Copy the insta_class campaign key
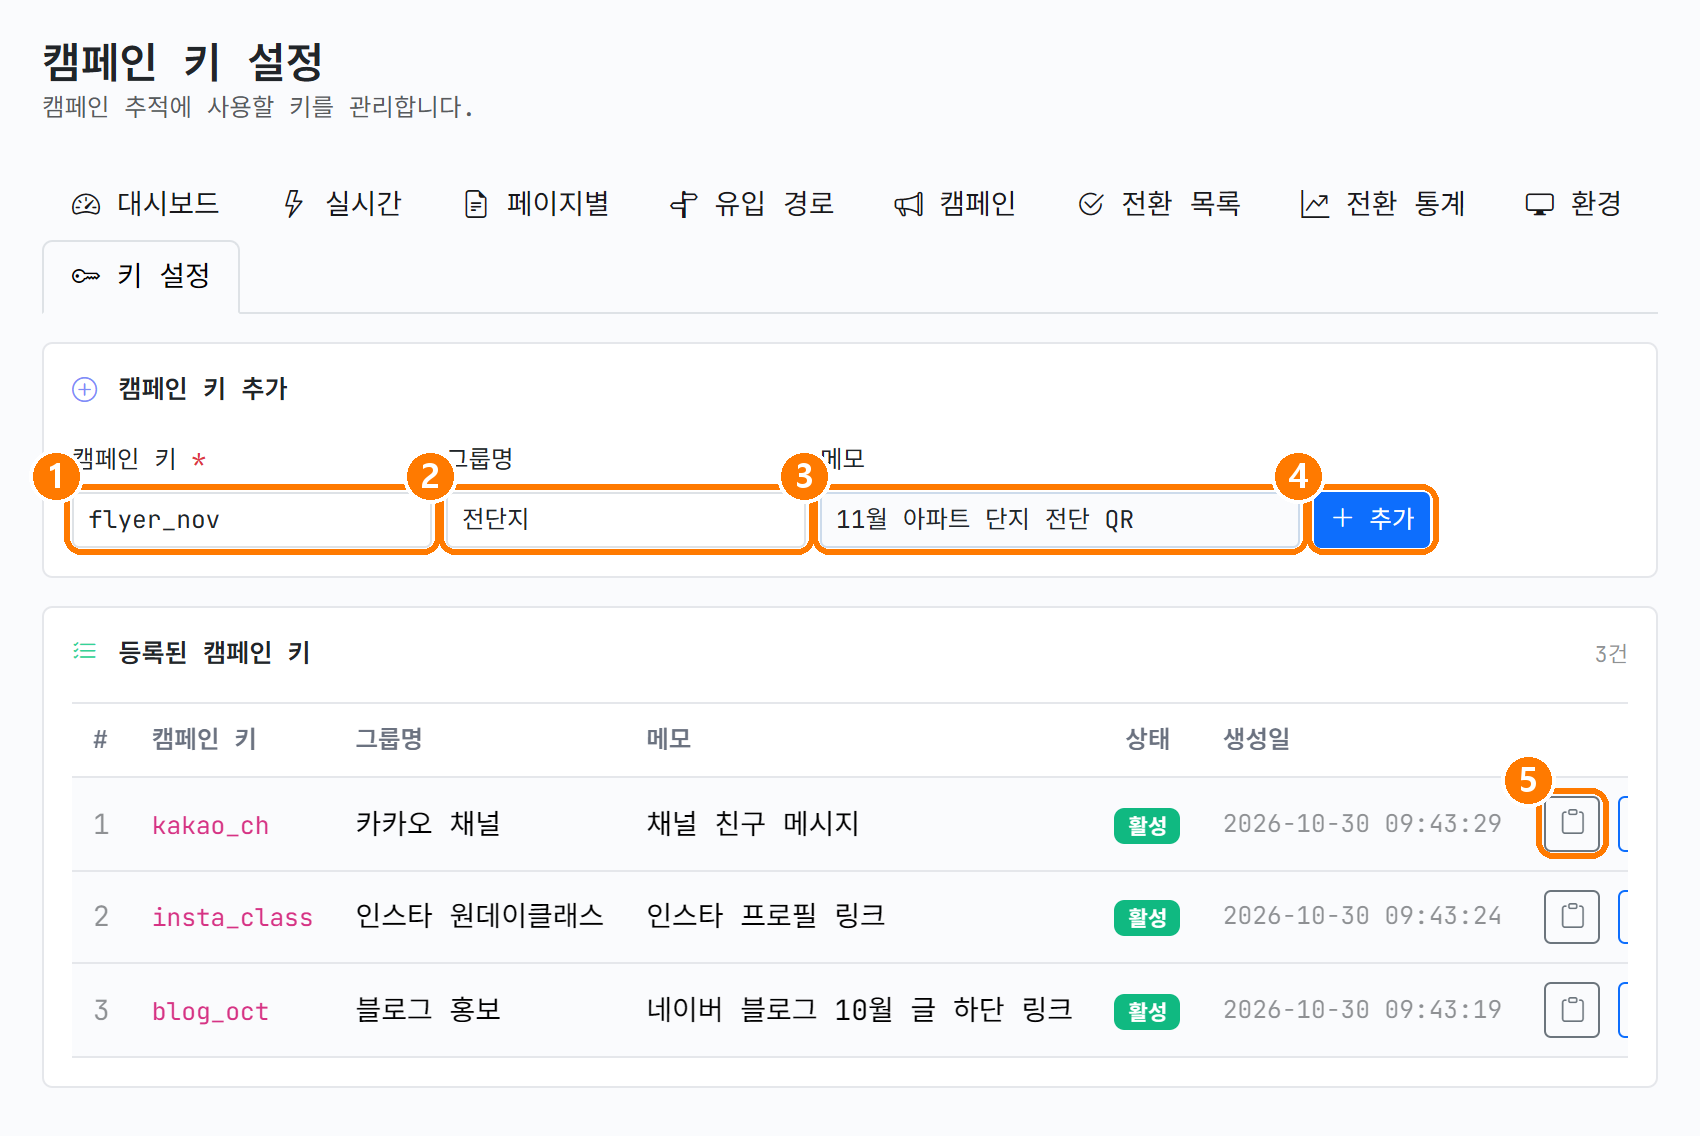This screenshot has height=1136, width=1700. (1572, 916)
